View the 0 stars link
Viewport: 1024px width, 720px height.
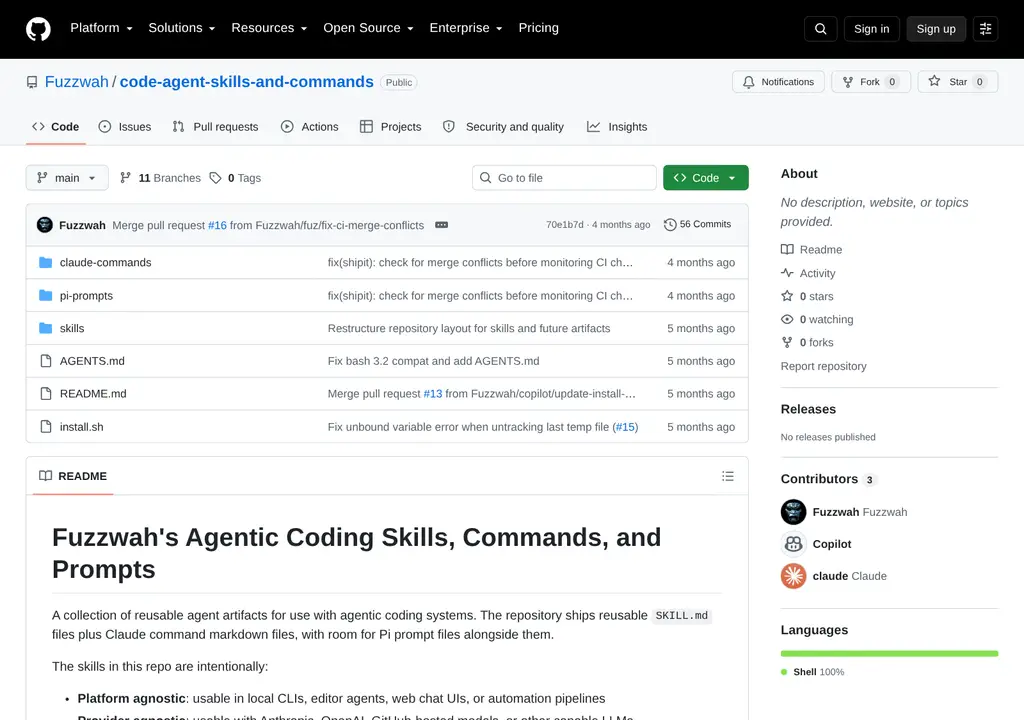point(807,296)
